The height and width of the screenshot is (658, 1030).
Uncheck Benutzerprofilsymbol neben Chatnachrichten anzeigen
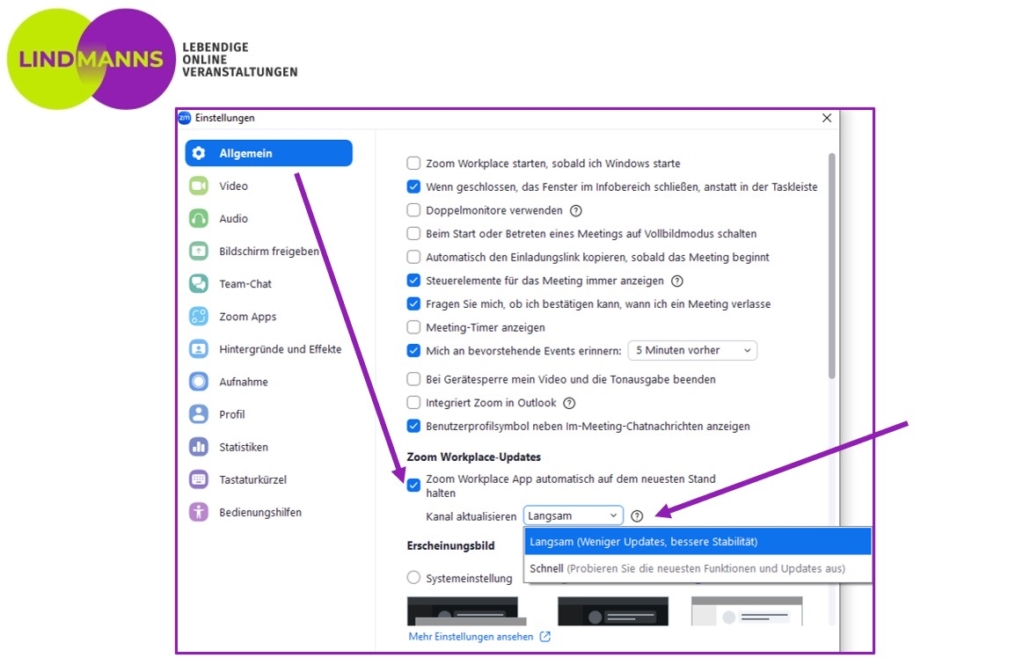413,426
